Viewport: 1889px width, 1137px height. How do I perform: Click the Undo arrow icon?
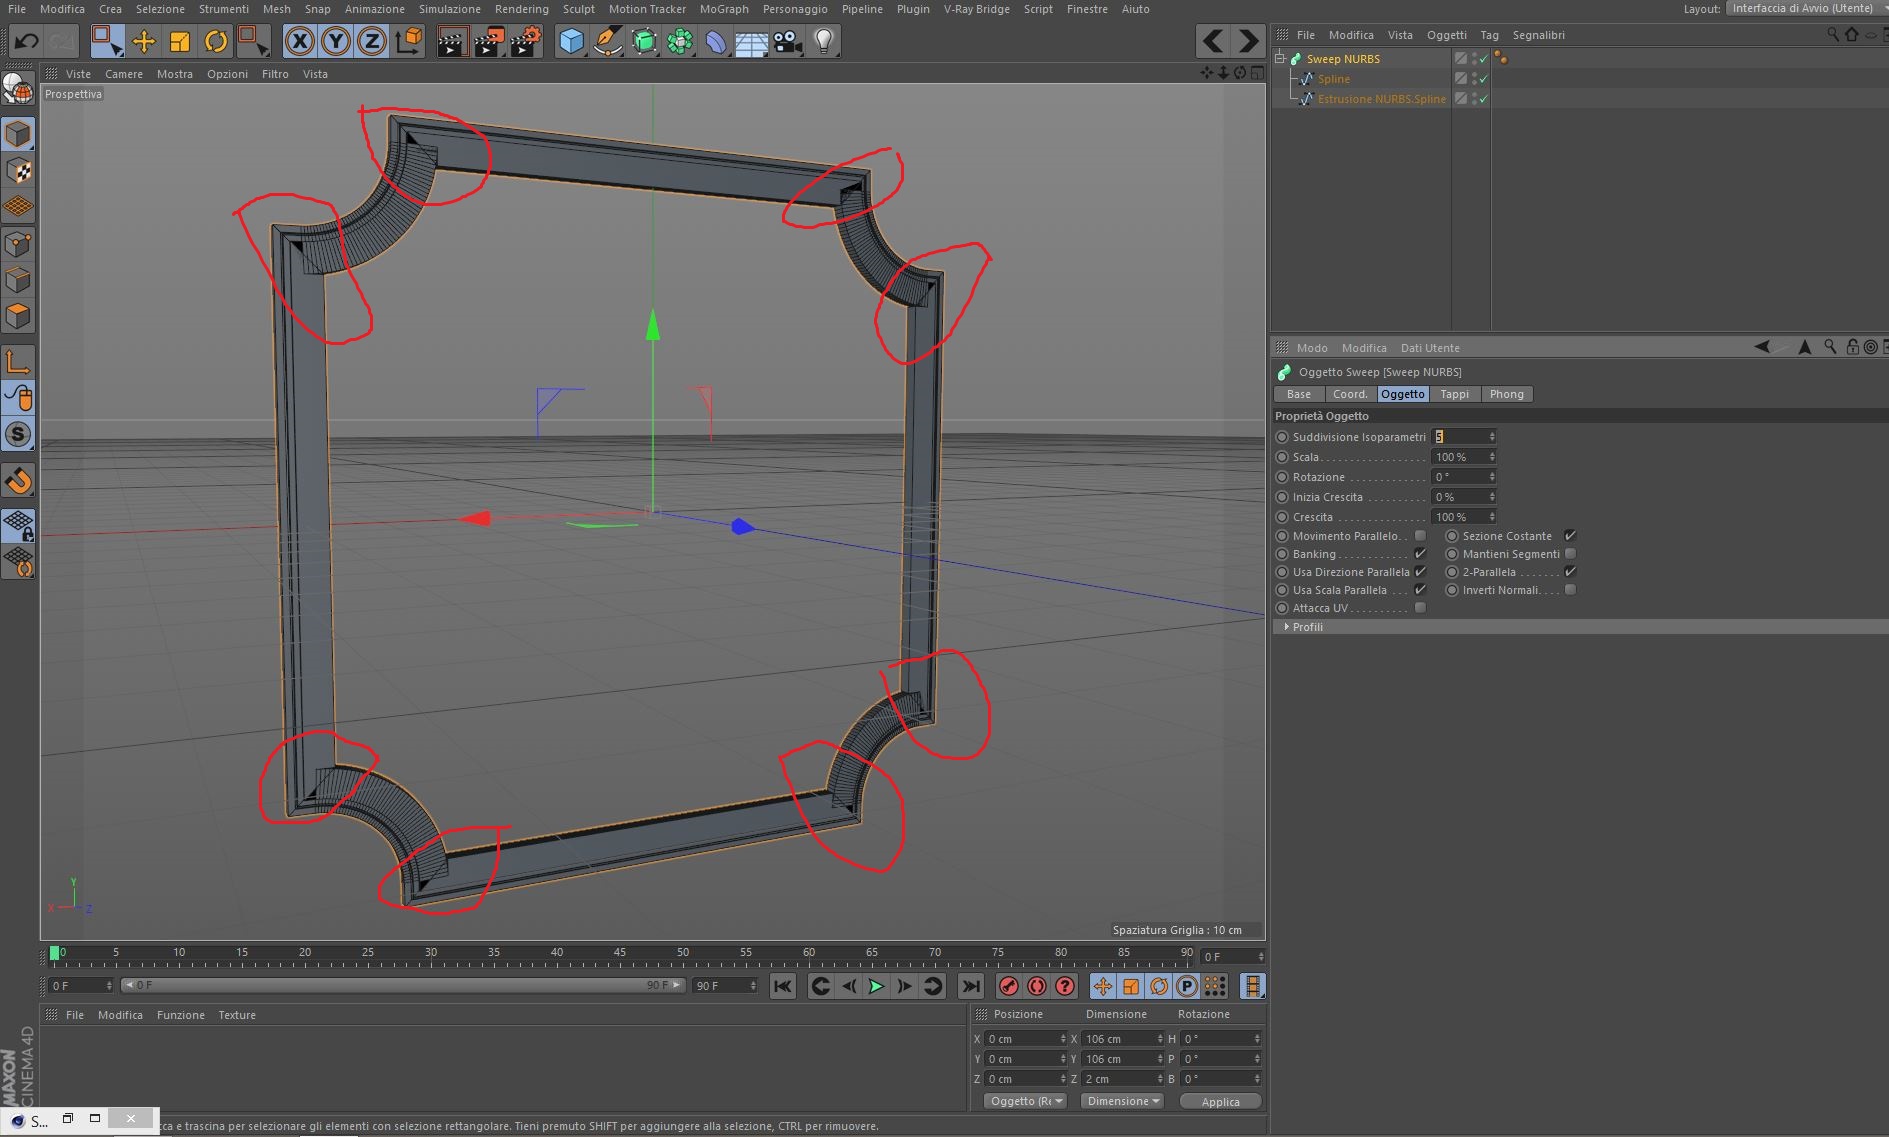(27, 41)
